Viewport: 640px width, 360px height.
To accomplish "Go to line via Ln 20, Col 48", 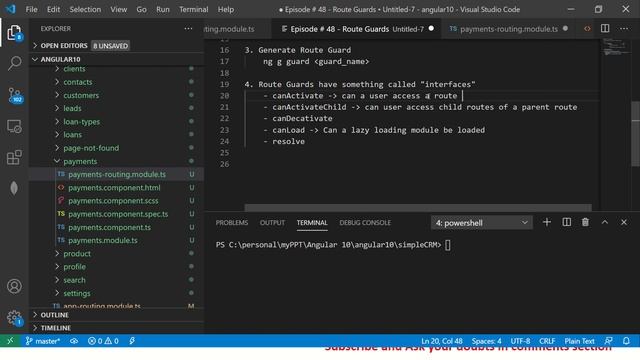I will (x=442, y=341).
